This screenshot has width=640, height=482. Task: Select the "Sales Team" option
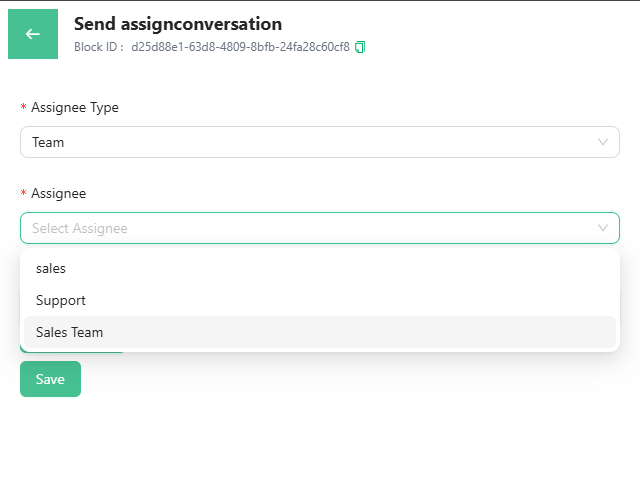coord(70,332)
